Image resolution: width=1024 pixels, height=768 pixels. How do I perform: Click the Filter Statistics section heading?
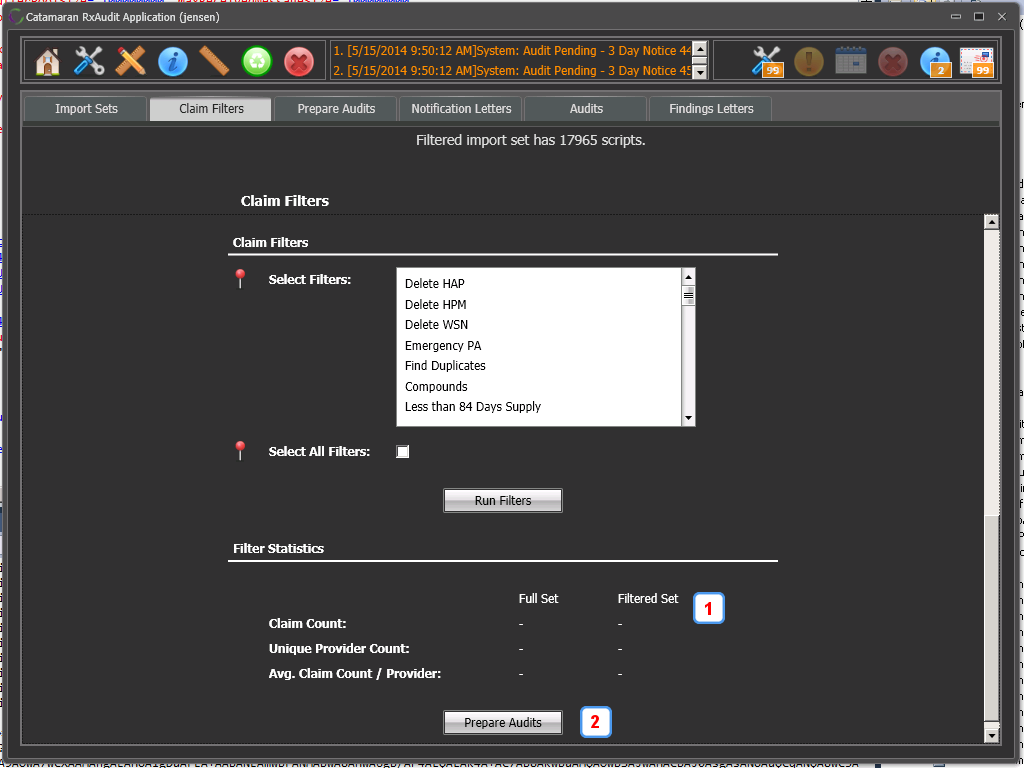[x=278, y=549]
